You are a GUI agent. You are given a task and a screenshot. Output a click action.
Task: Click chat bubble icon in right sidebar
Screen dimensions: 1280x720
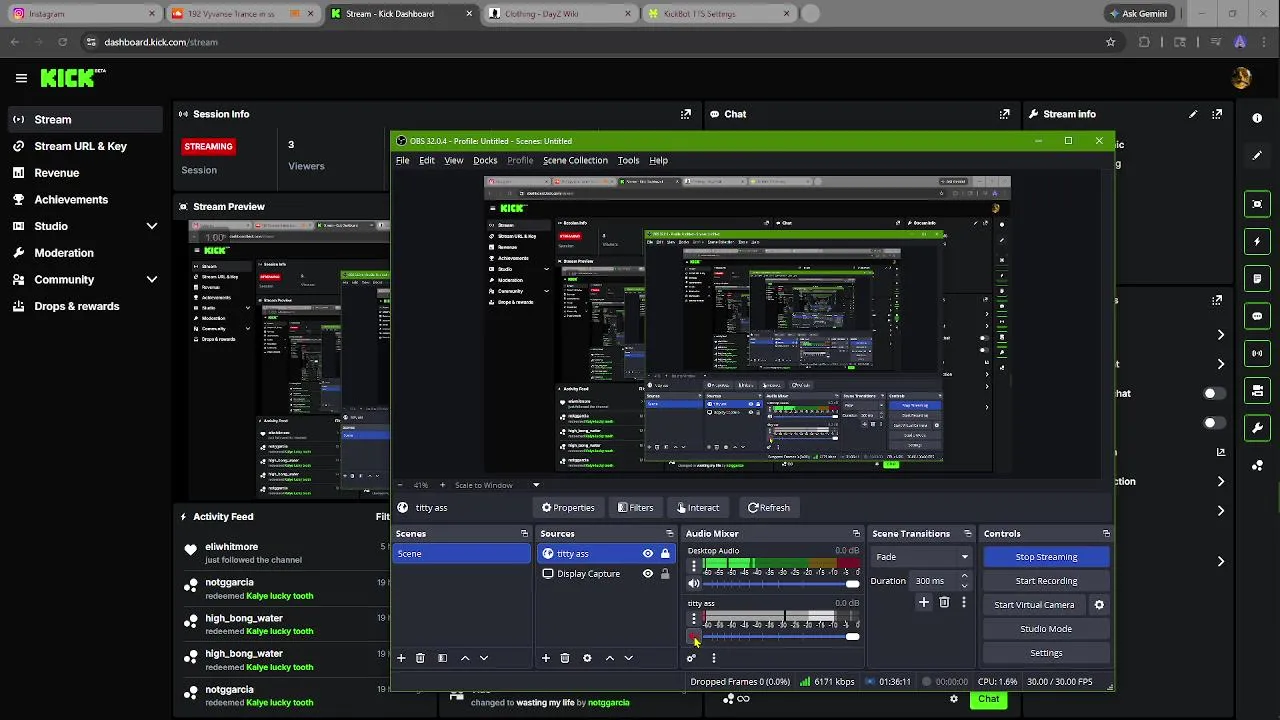[x=1257, y=316]
